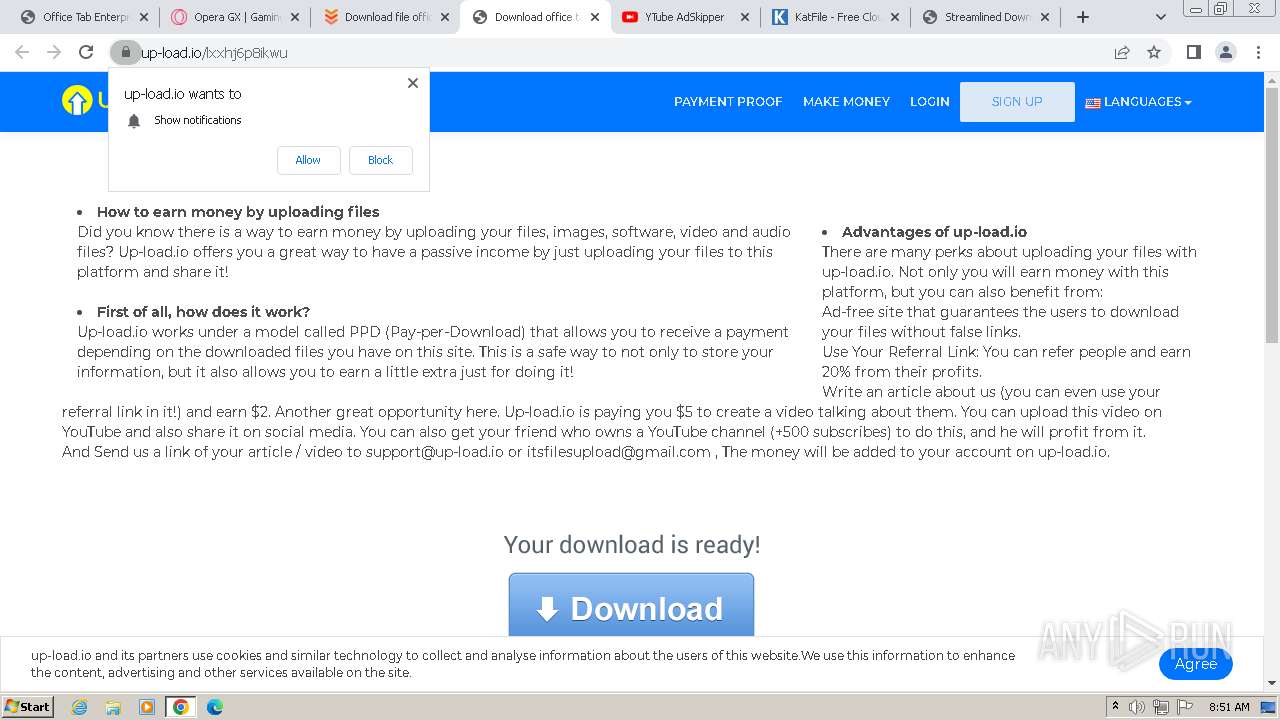Click 'How to earn money by uploading files' heading
Image resolution: width=1280 pixels, height=720 pixels.
[238, 212]
